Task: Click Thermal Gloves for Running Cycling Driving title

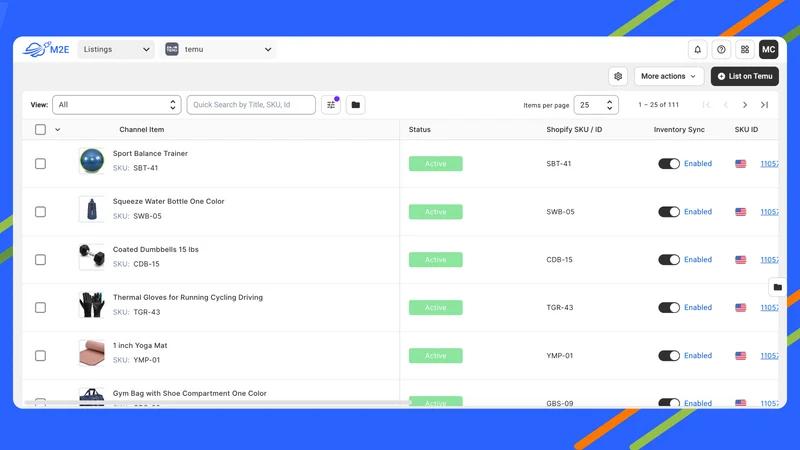Action: (188, 297)
